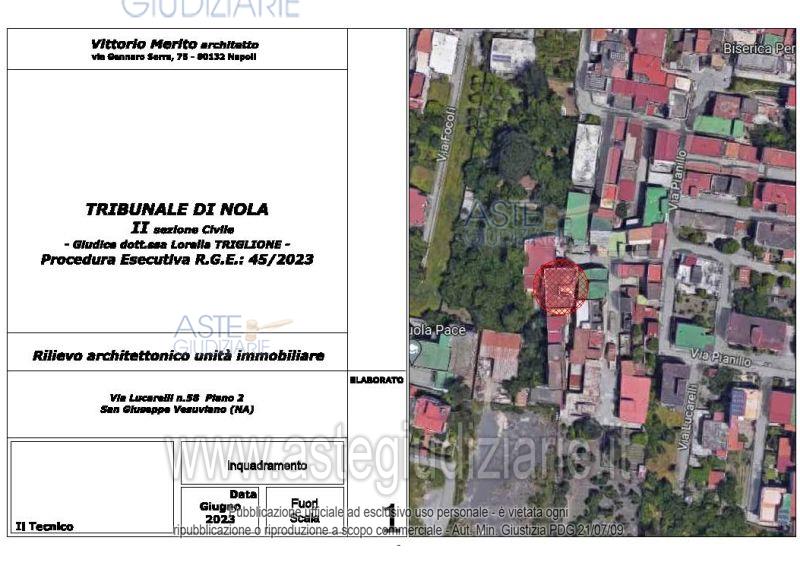
Task: Click the 'ELABORATO' label
Action: 377,380
